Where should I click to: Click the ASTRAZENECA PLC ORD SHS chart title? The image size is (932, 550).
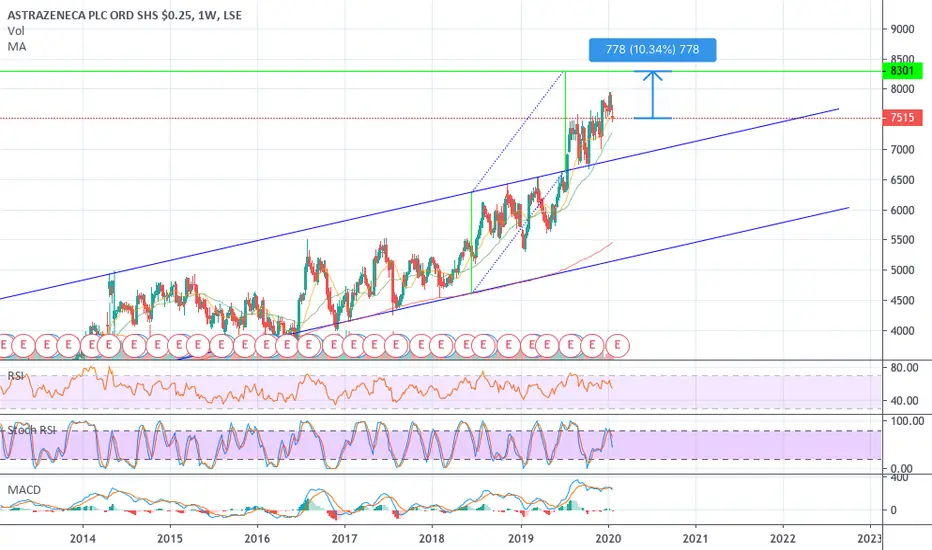click(x=124, y=15)
